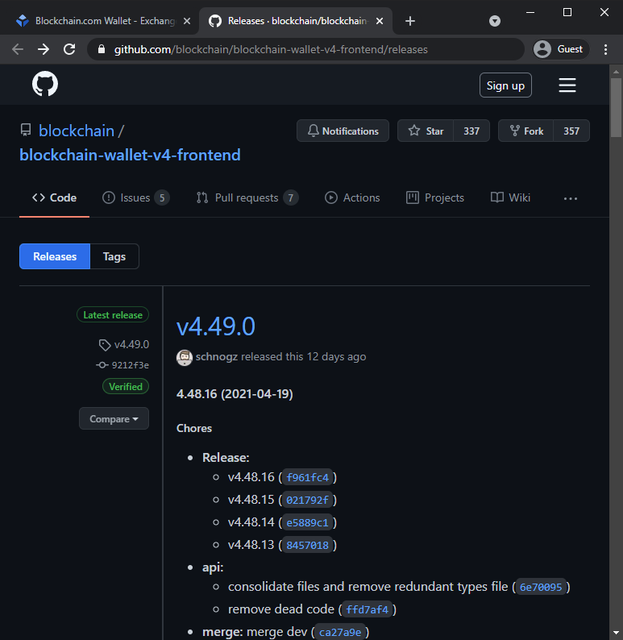623x640 pixels.
Task: Open the Chrome three-dot menu
Action: pyautogui.click(x=605, y=49)
